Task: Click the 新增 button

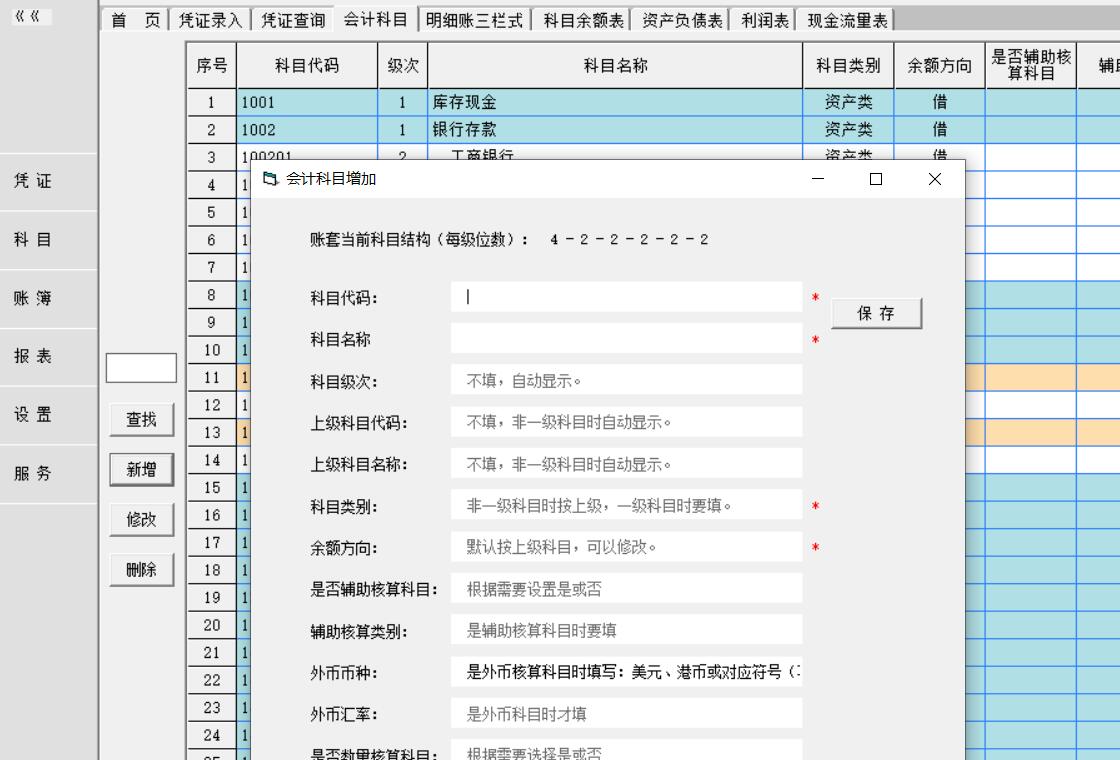Action: tap(141, 469)
